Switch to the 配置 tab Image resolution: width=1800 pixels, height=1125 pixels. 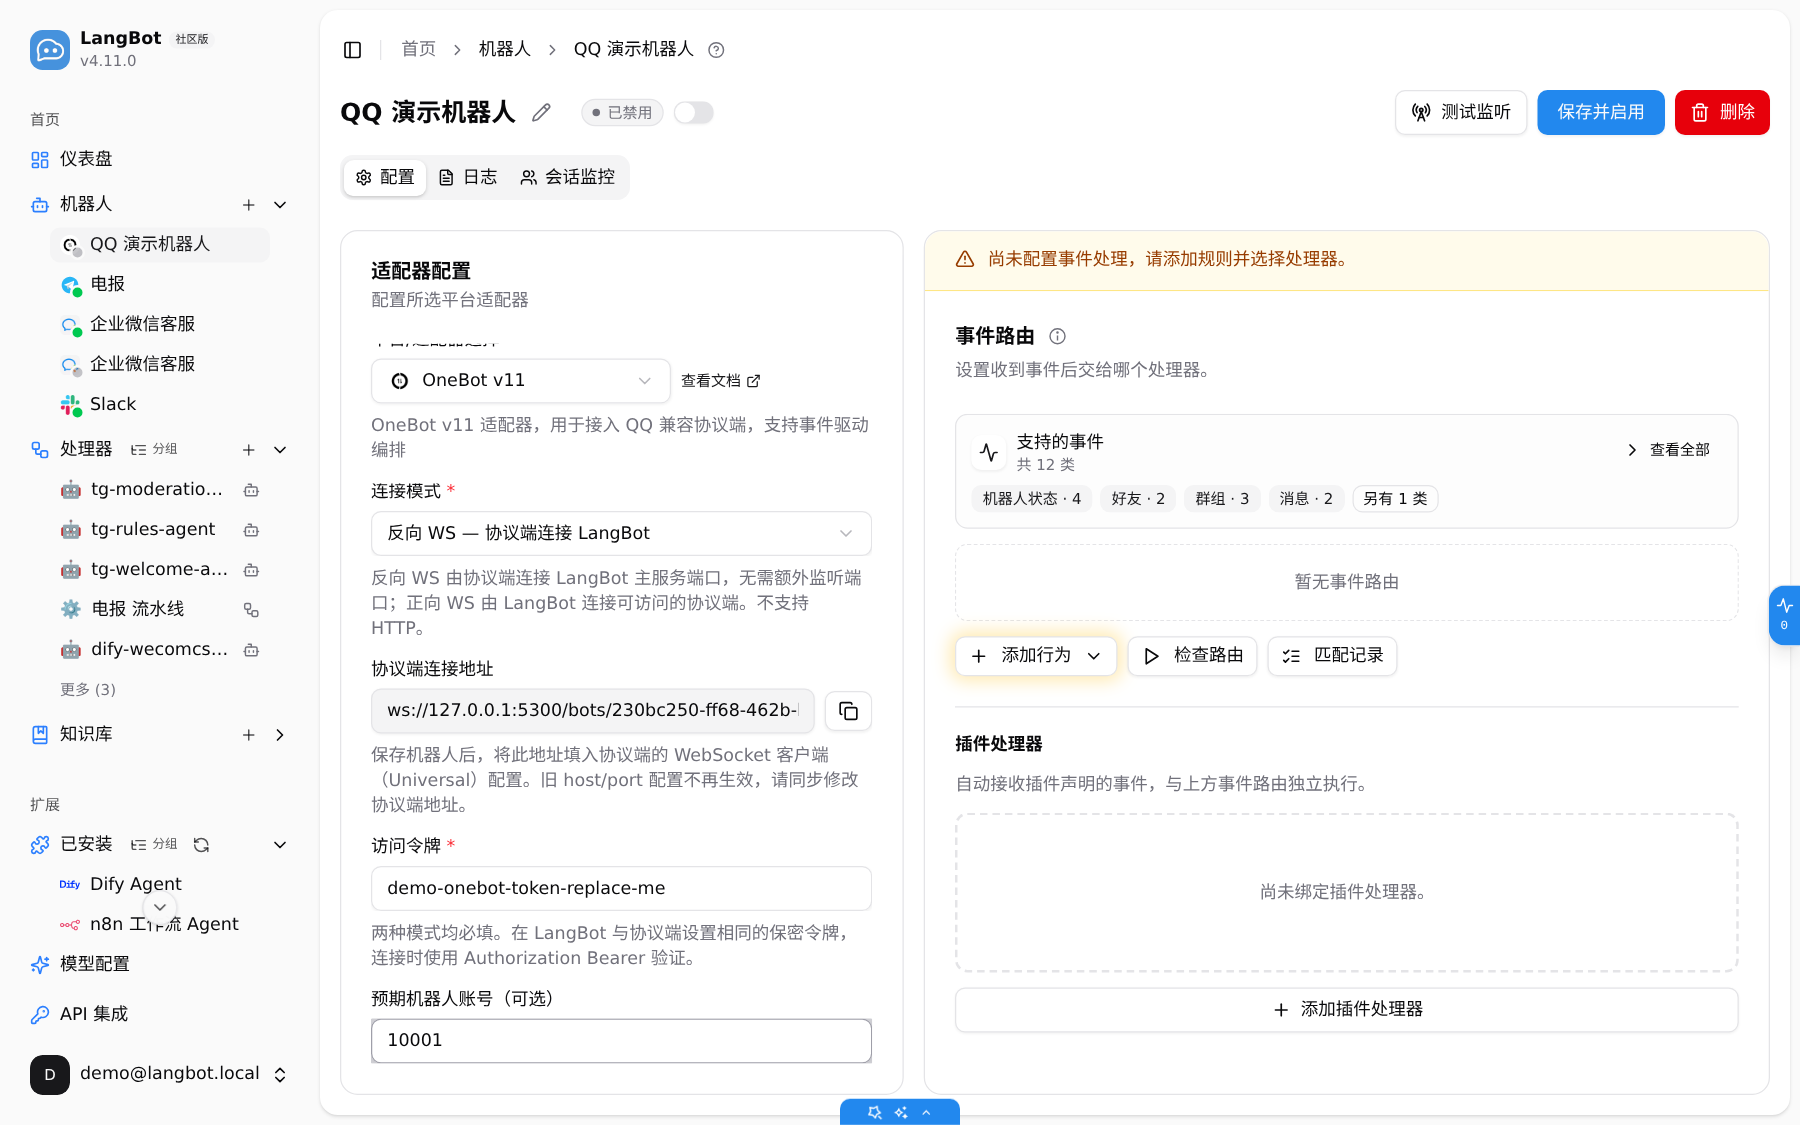point(385,178)
